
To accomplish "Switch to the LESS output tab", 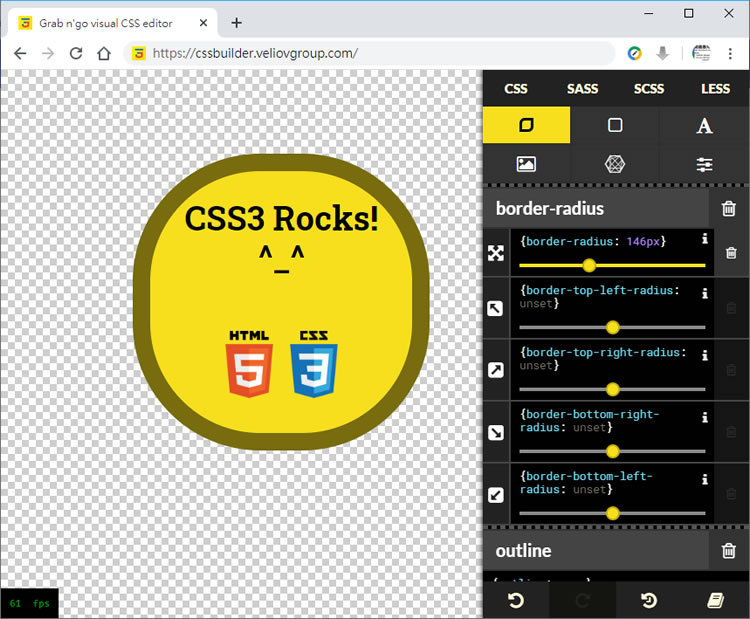I will point(715,88).
